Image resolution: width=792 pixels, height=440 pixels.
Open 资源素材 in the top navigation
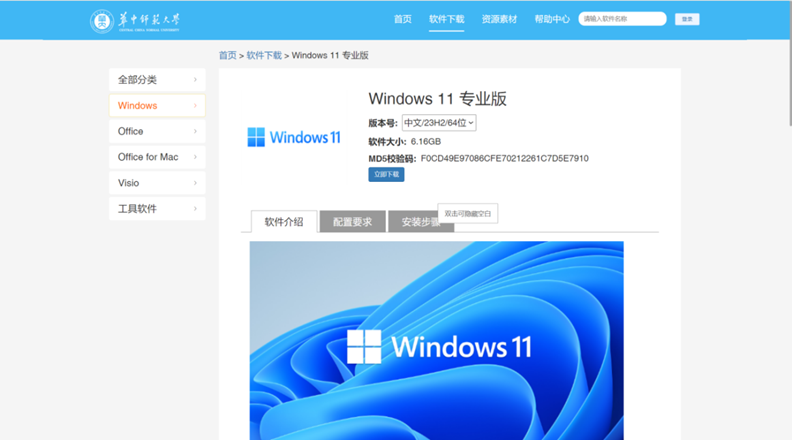click(x=498, y=19)
